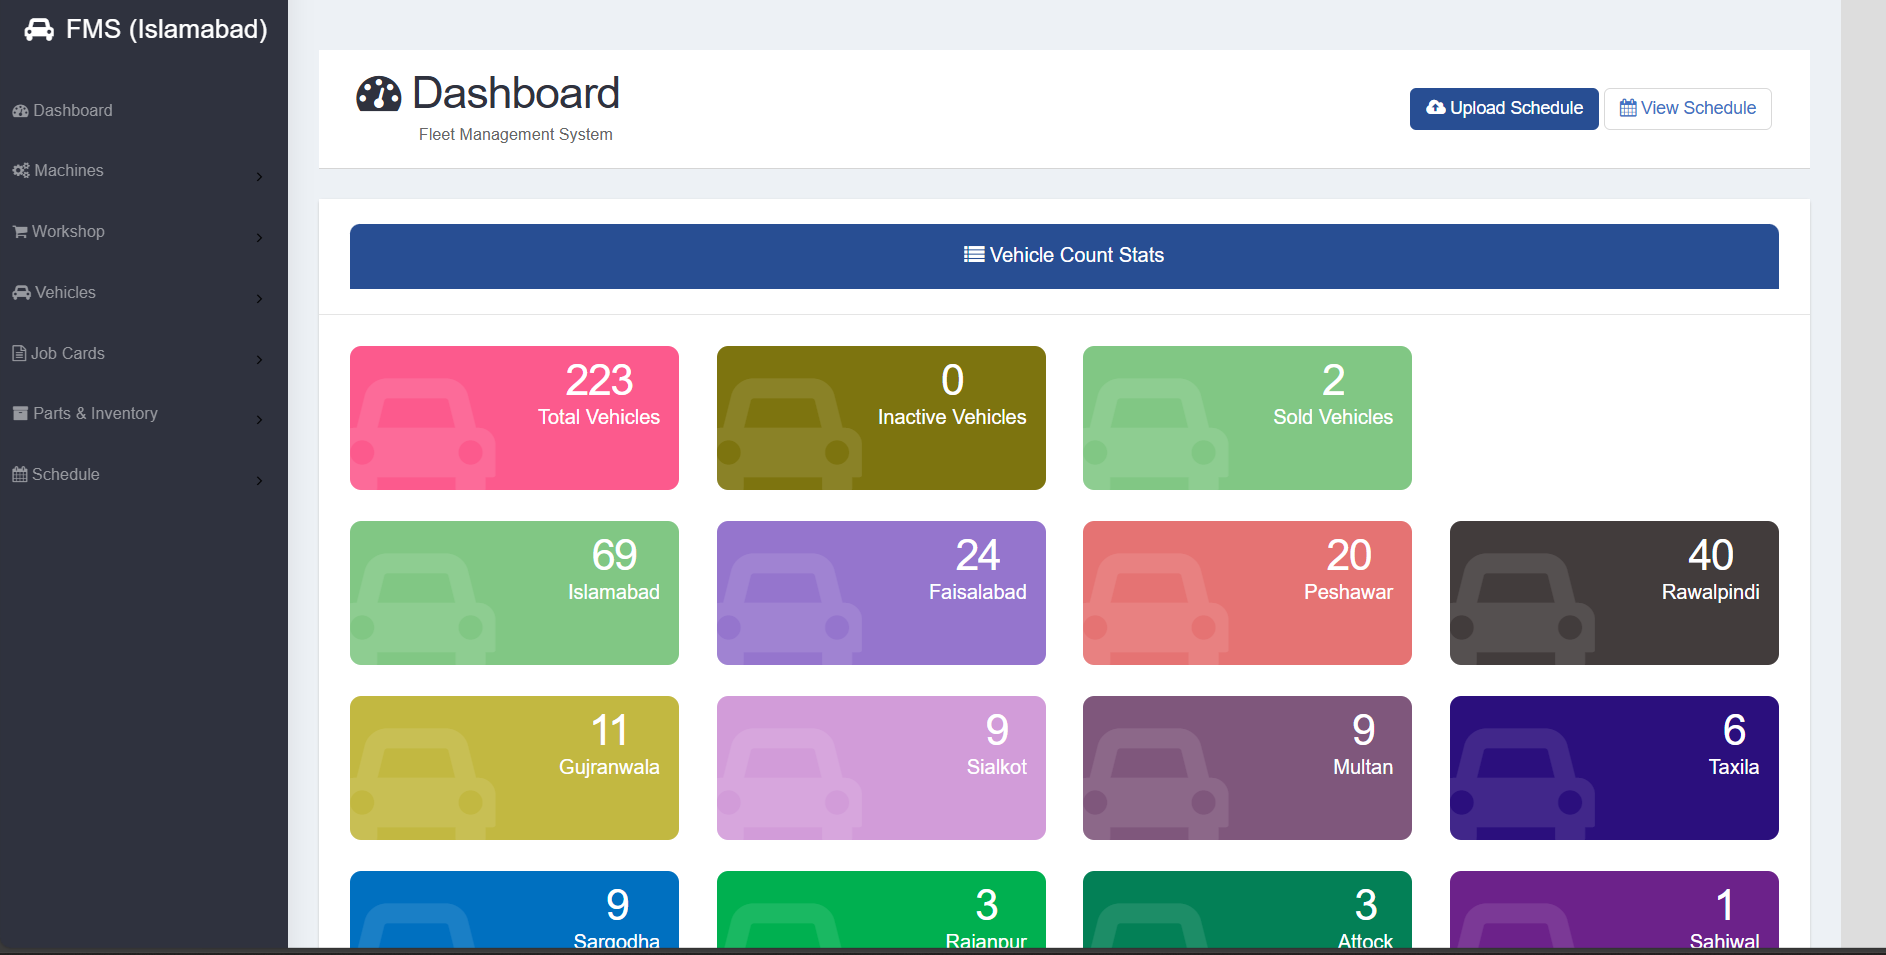The height and width of the screenshot is (955, 1886).
Task: Click the large dashboard gauge header icon
Action: coord(378,94)
